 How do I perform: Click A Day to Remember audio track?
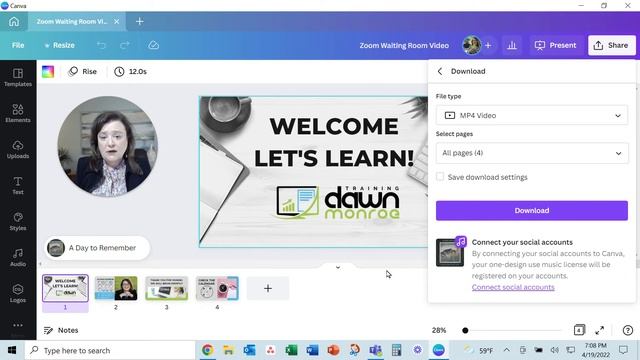(x=97, y=248)
